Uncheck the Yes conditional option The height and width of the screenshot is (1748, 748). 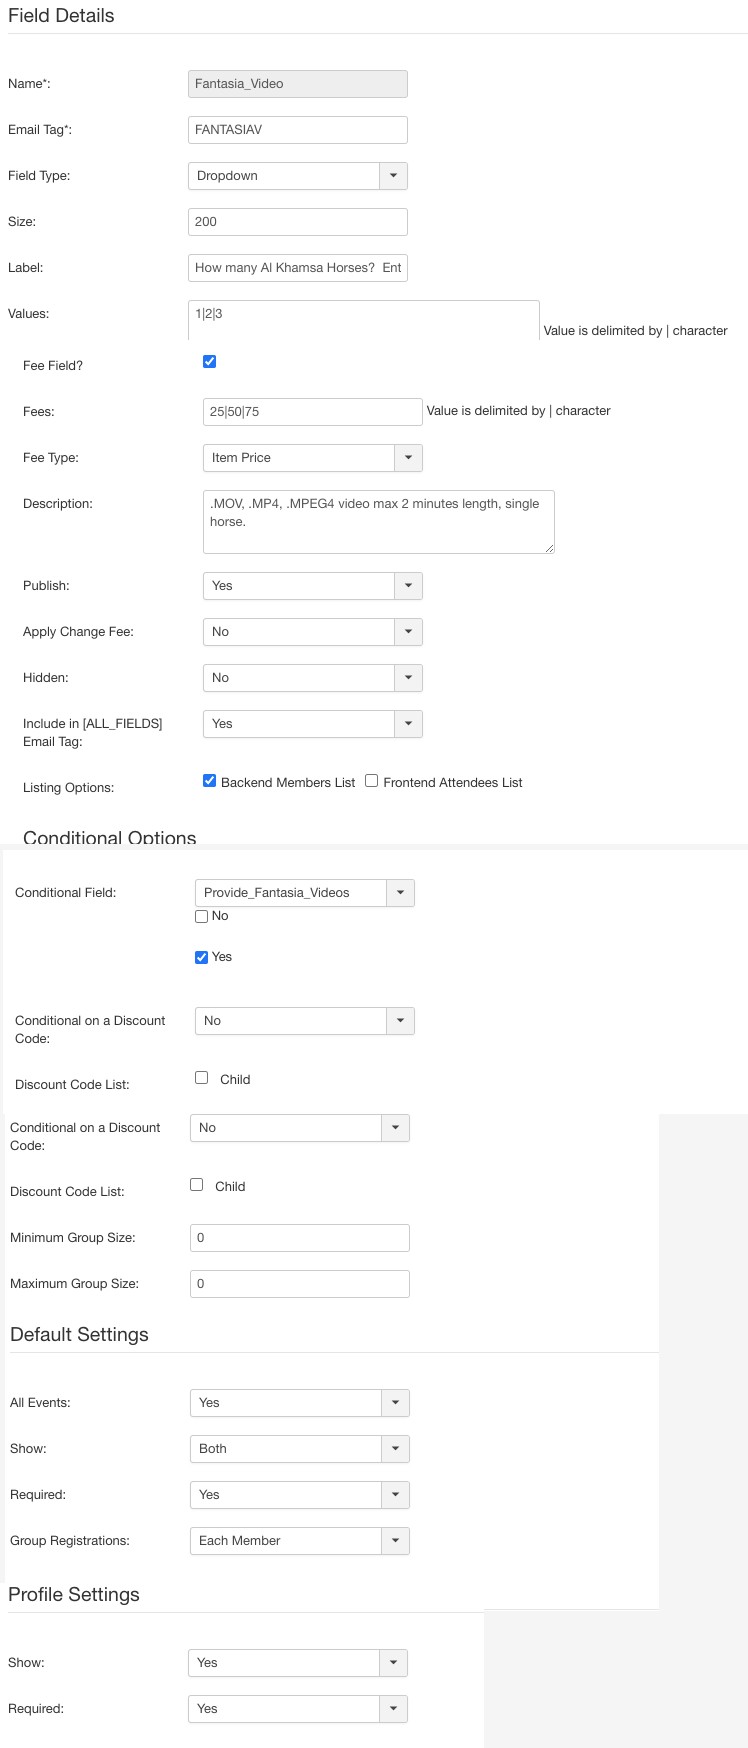[202, 957]
